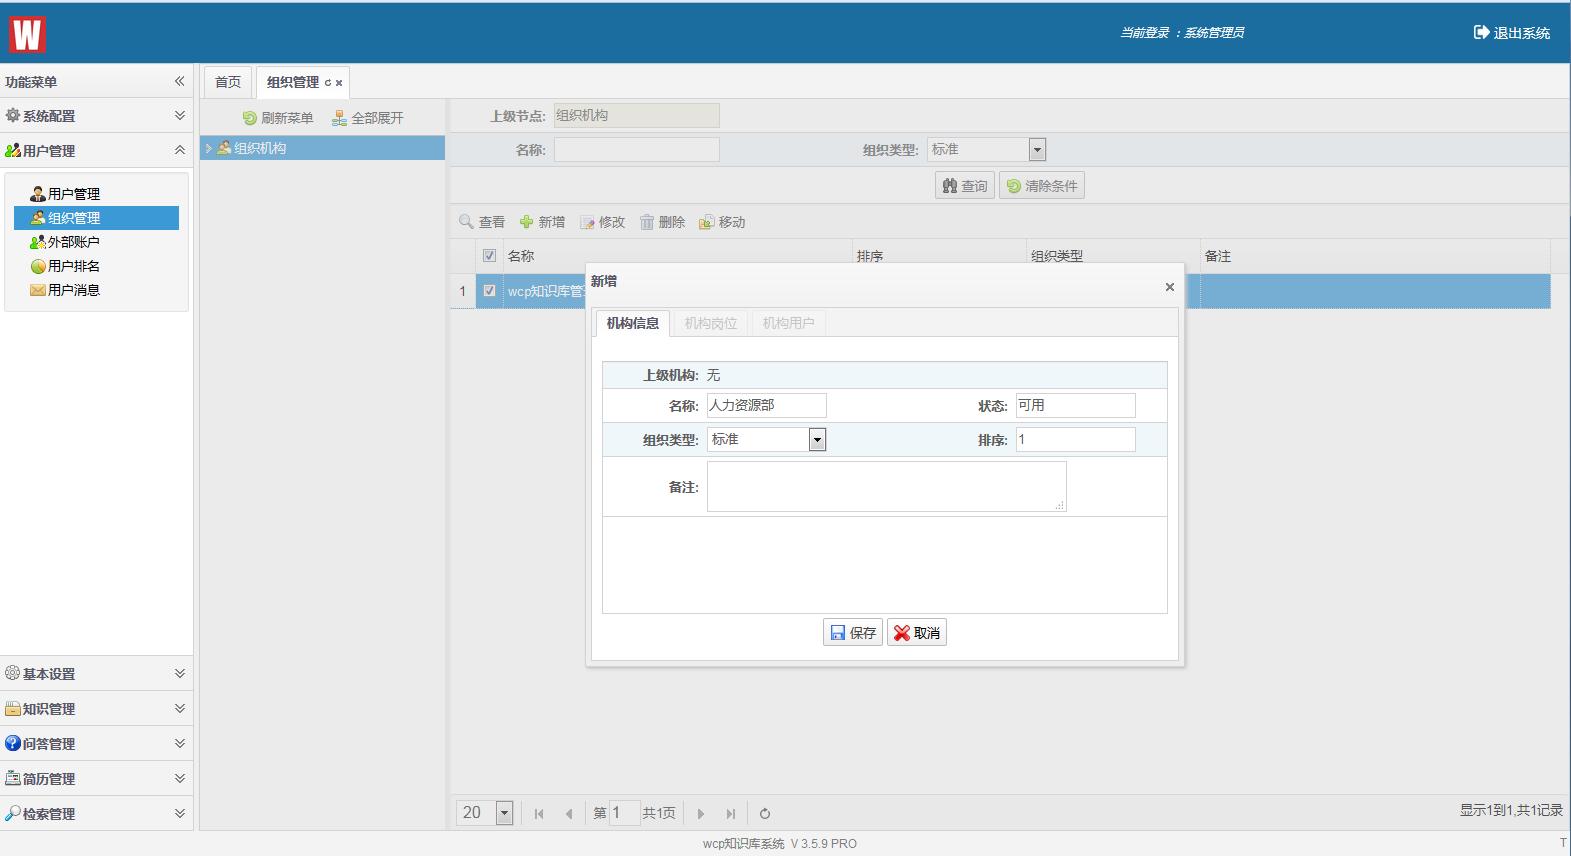Screen dimensions: 1571x856
Task: Click 新增 in the grid toolbar
Action: pos(542,222)
